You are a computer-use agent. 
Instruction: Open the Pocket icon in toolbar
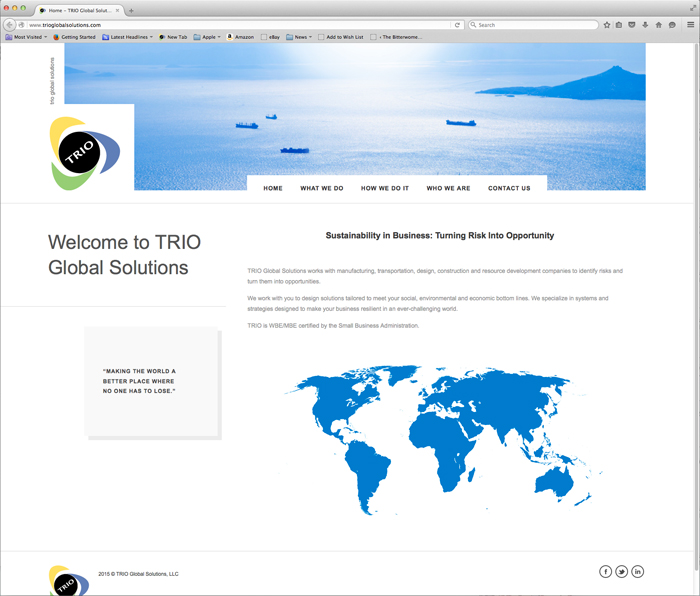(632, 25)
